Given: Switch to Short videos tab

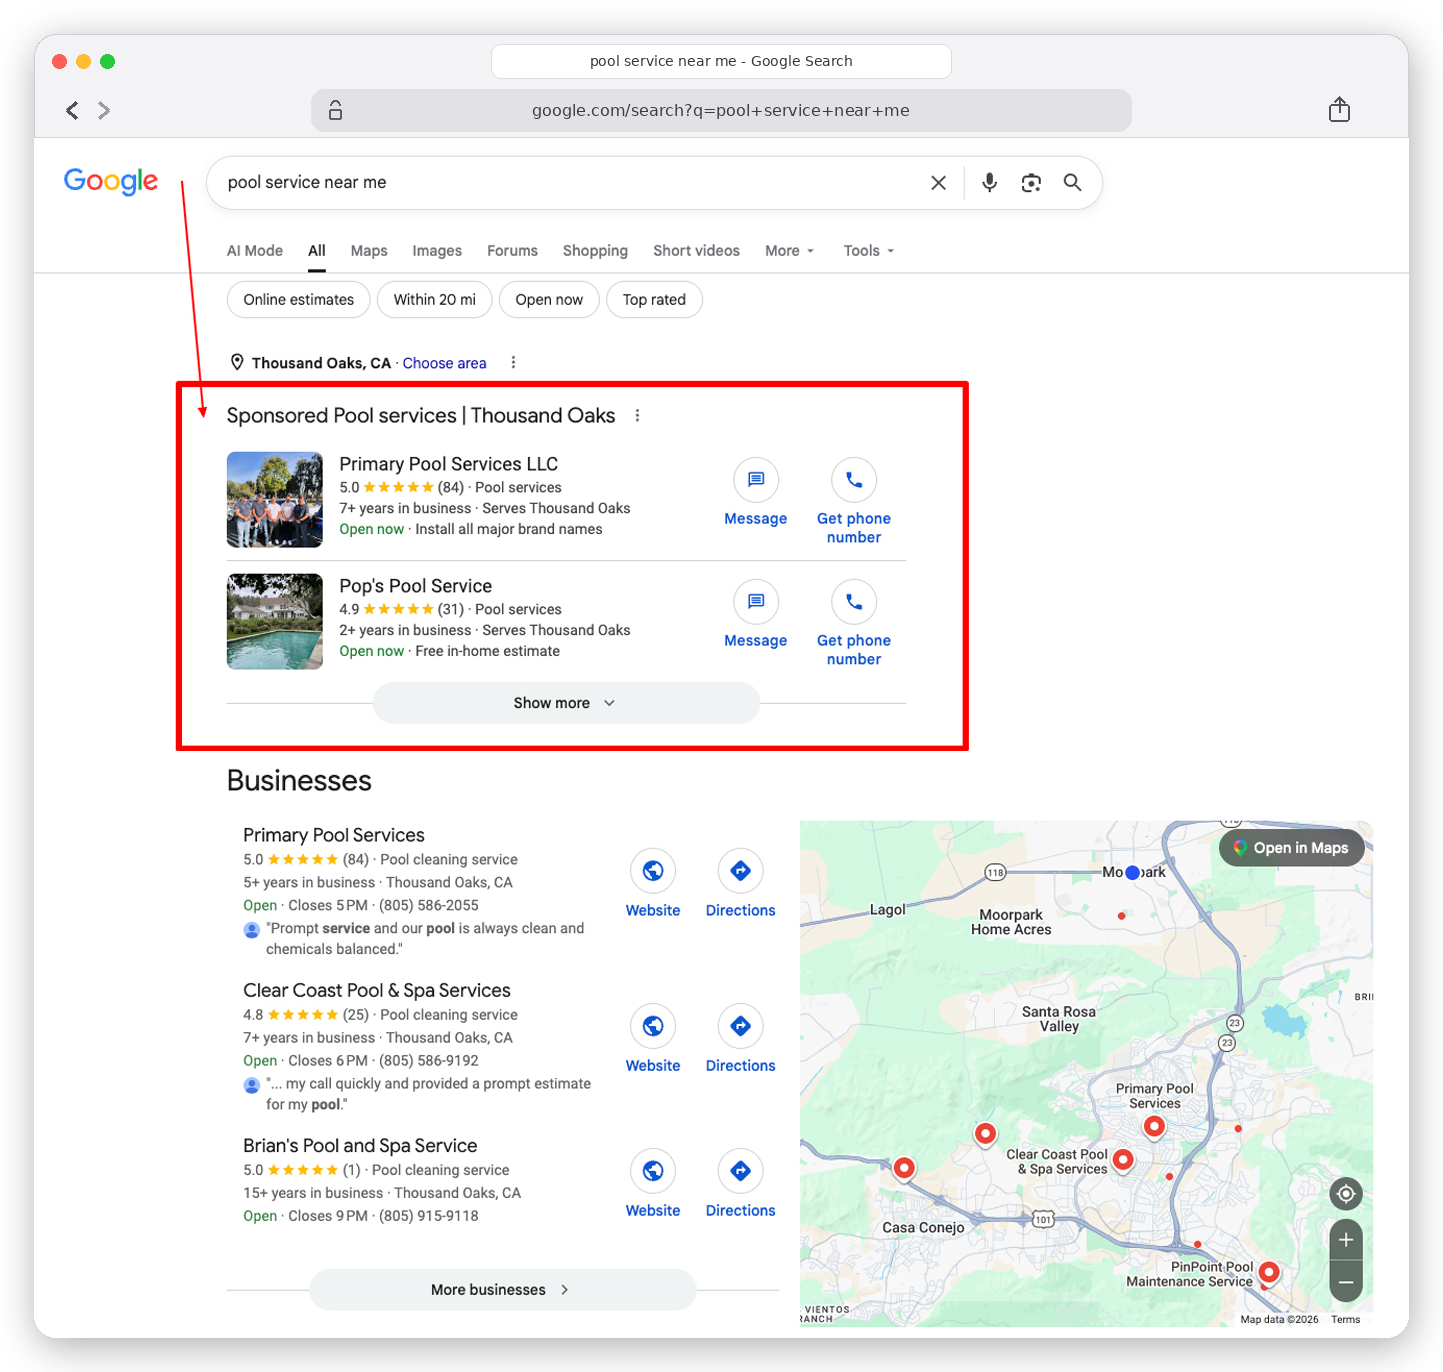Looking at the screenshot, I should pos(696,250).
